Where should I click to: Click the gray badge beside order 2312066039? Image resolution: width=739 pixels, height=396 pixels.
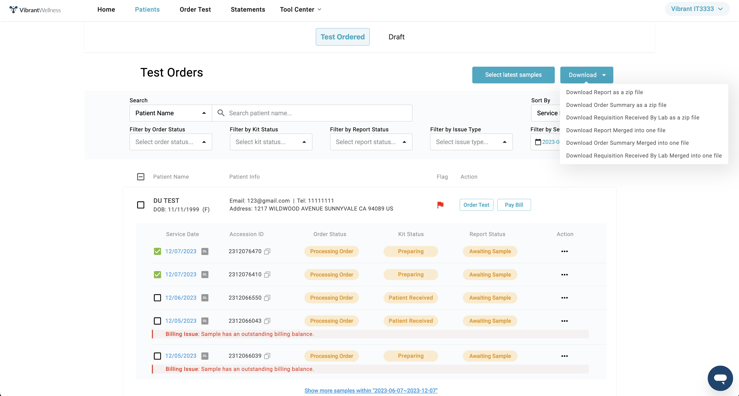coord(205,356)
